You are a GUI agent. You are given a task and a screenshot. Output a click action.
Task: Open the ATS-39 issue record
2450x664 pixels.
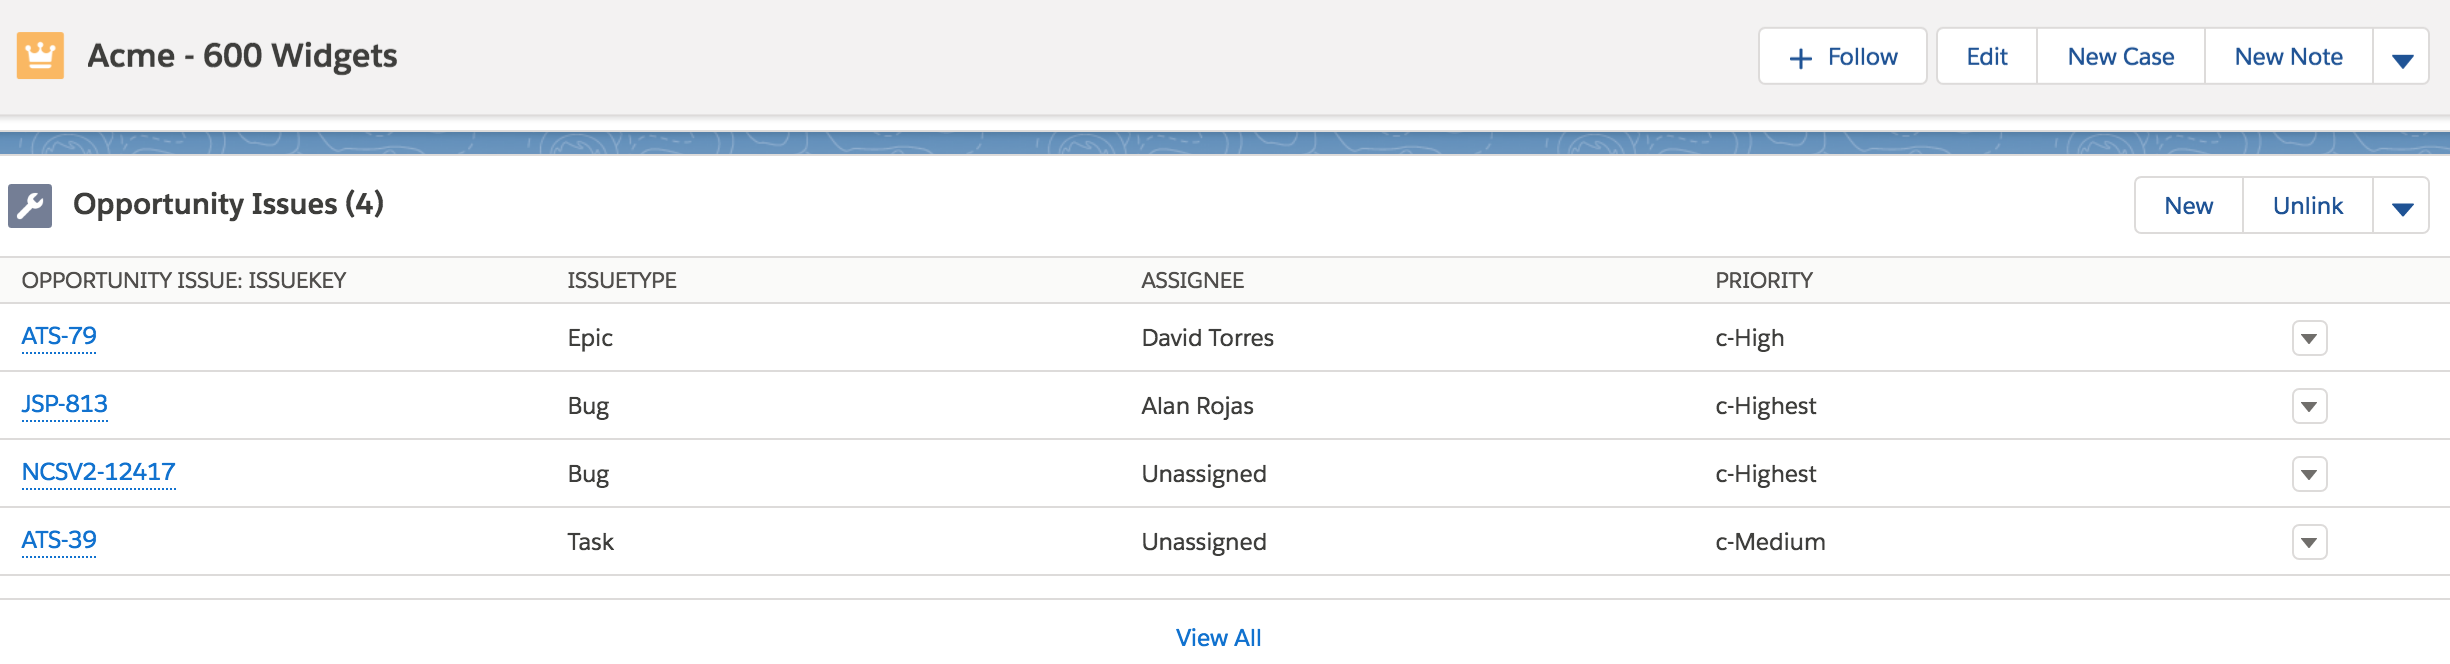(59, 541)
